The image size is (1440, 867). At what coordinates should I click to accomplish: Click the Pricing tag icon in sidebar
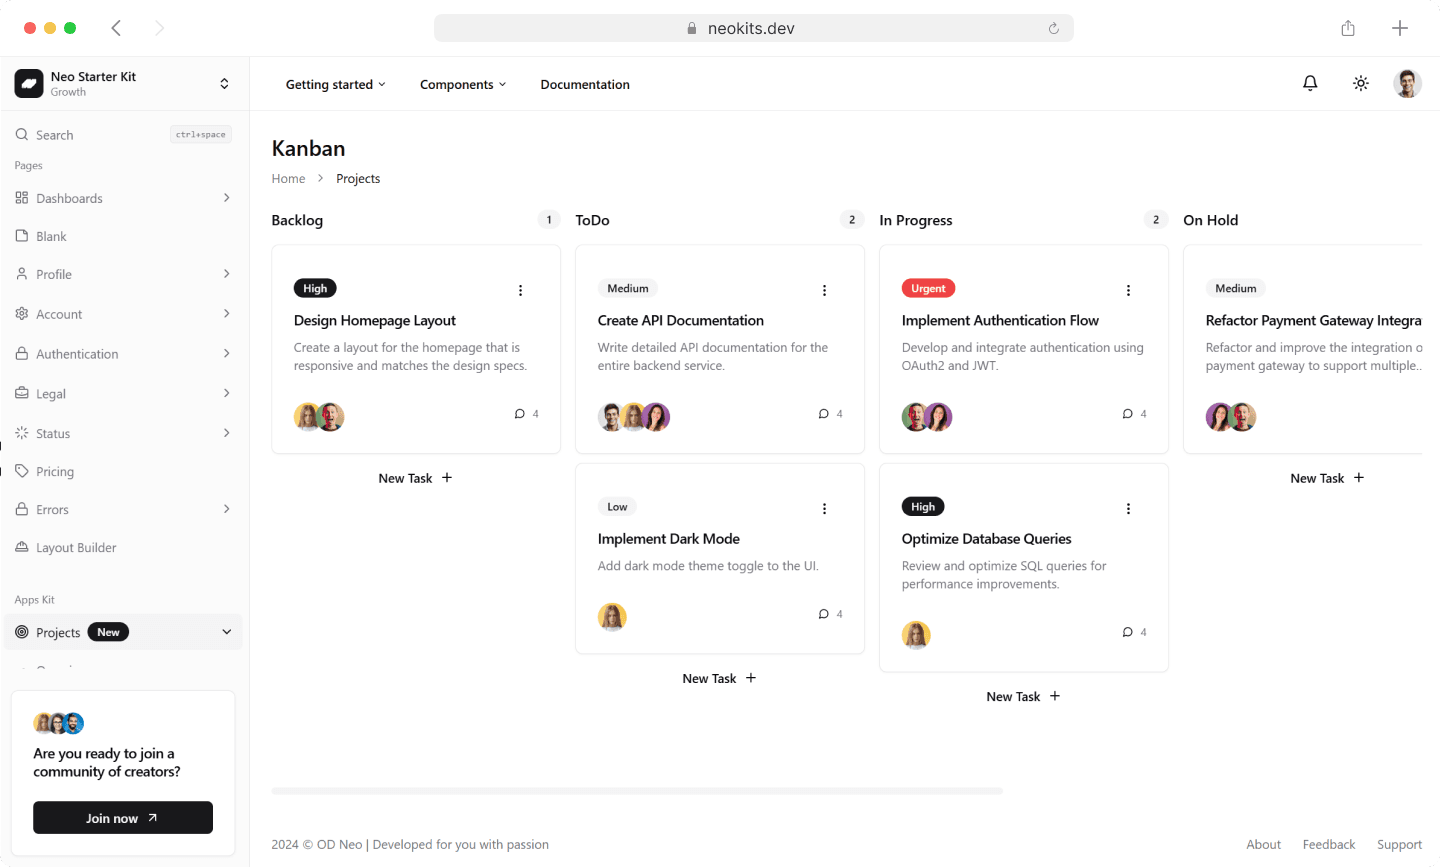(x=22, y=471)
